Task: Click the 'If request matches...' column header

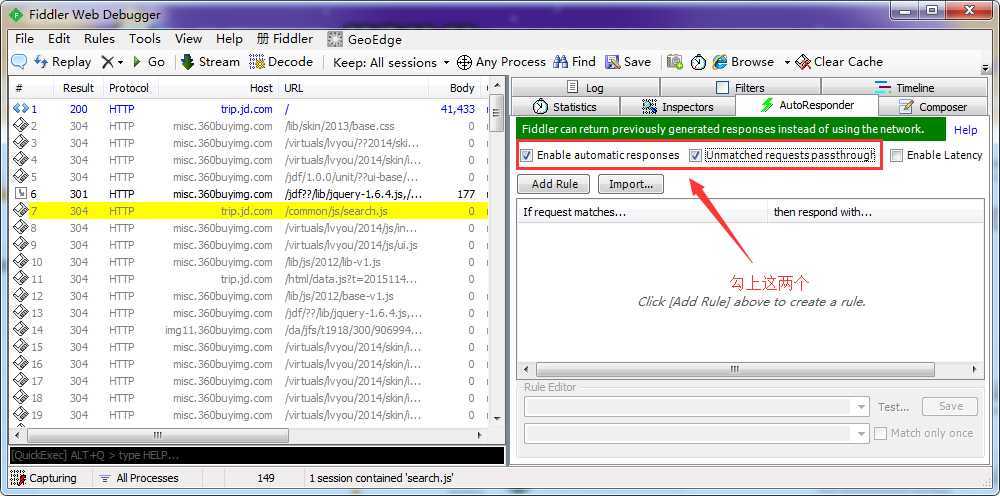Action: 642,212
